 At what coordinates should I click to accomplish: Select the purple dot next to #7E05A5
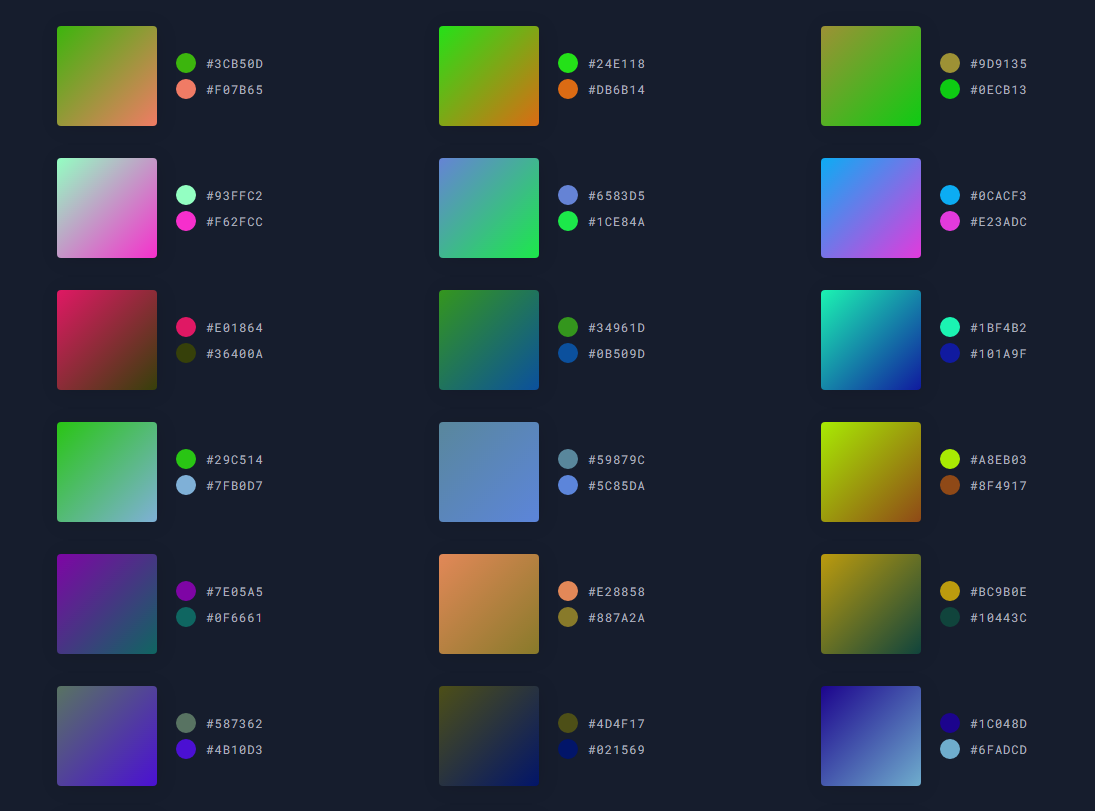coord(186,591)
